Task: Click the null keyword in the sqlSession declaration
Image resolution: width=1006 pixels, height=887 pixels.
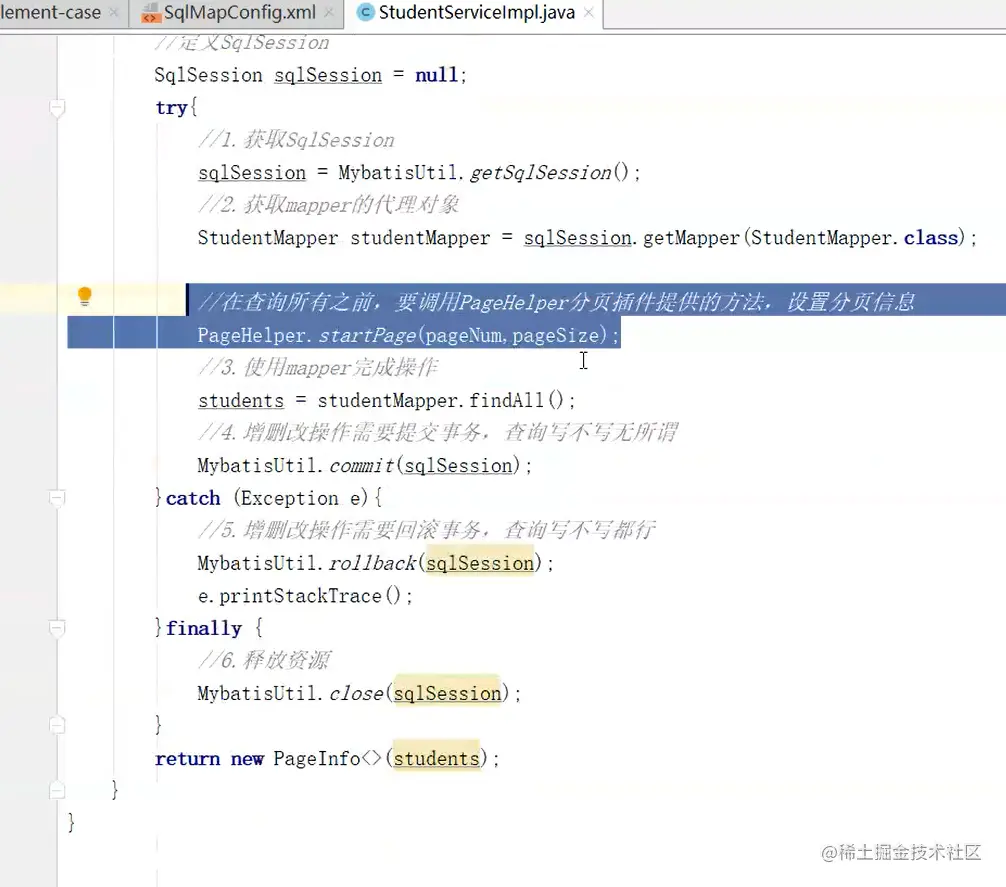Action: pos(436,75)
